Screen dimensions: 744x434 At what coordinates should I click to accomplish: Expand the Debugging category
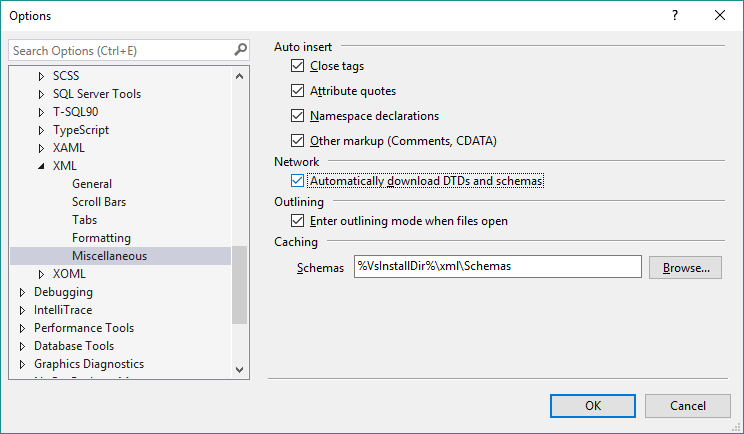click(x=23, y=292)
